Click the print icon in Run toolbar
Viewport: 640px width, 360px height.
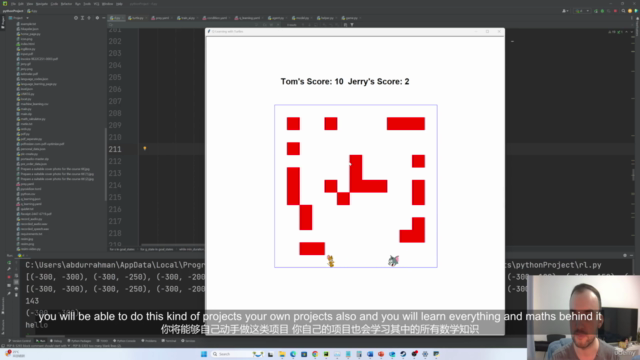16,289
